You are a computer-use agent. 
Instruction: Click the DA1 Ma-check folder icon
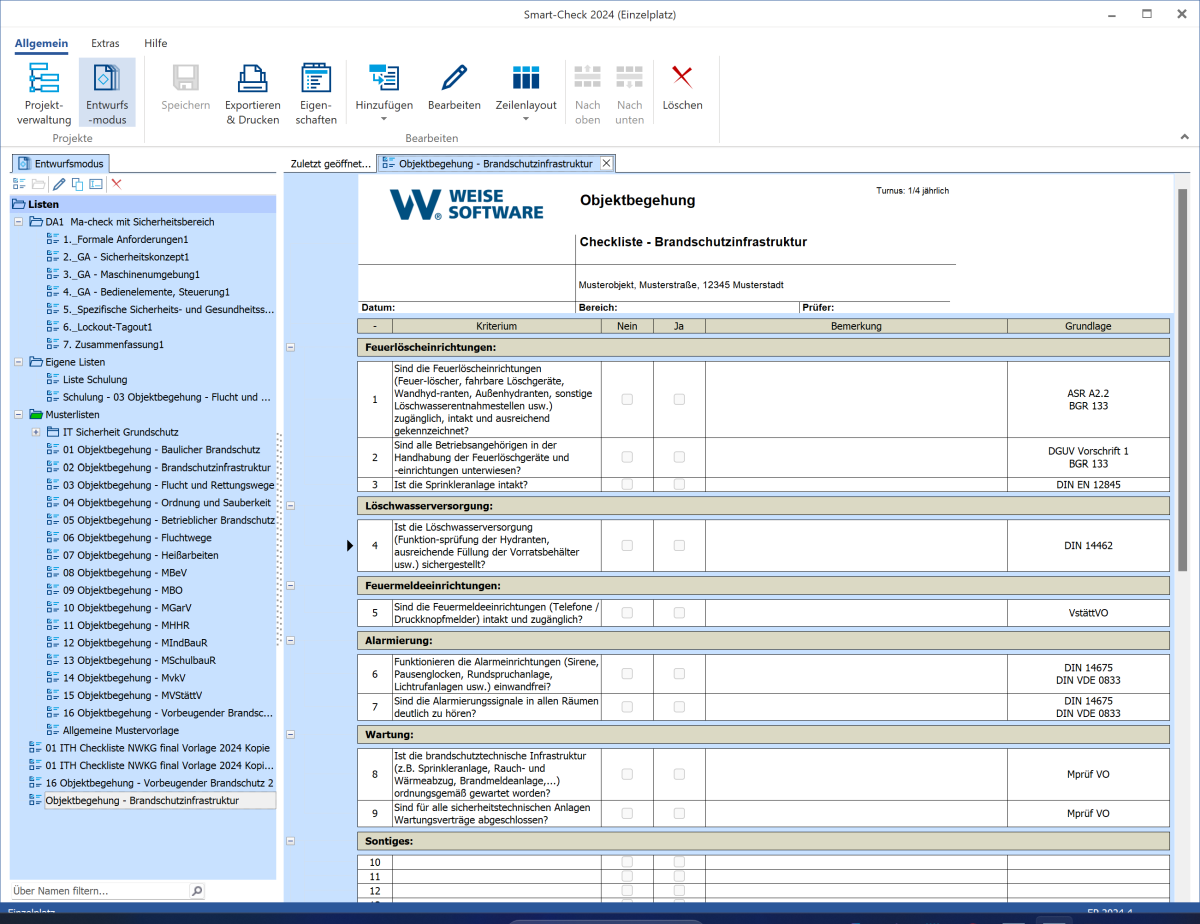pyautogui.click(x=37, y=222)
